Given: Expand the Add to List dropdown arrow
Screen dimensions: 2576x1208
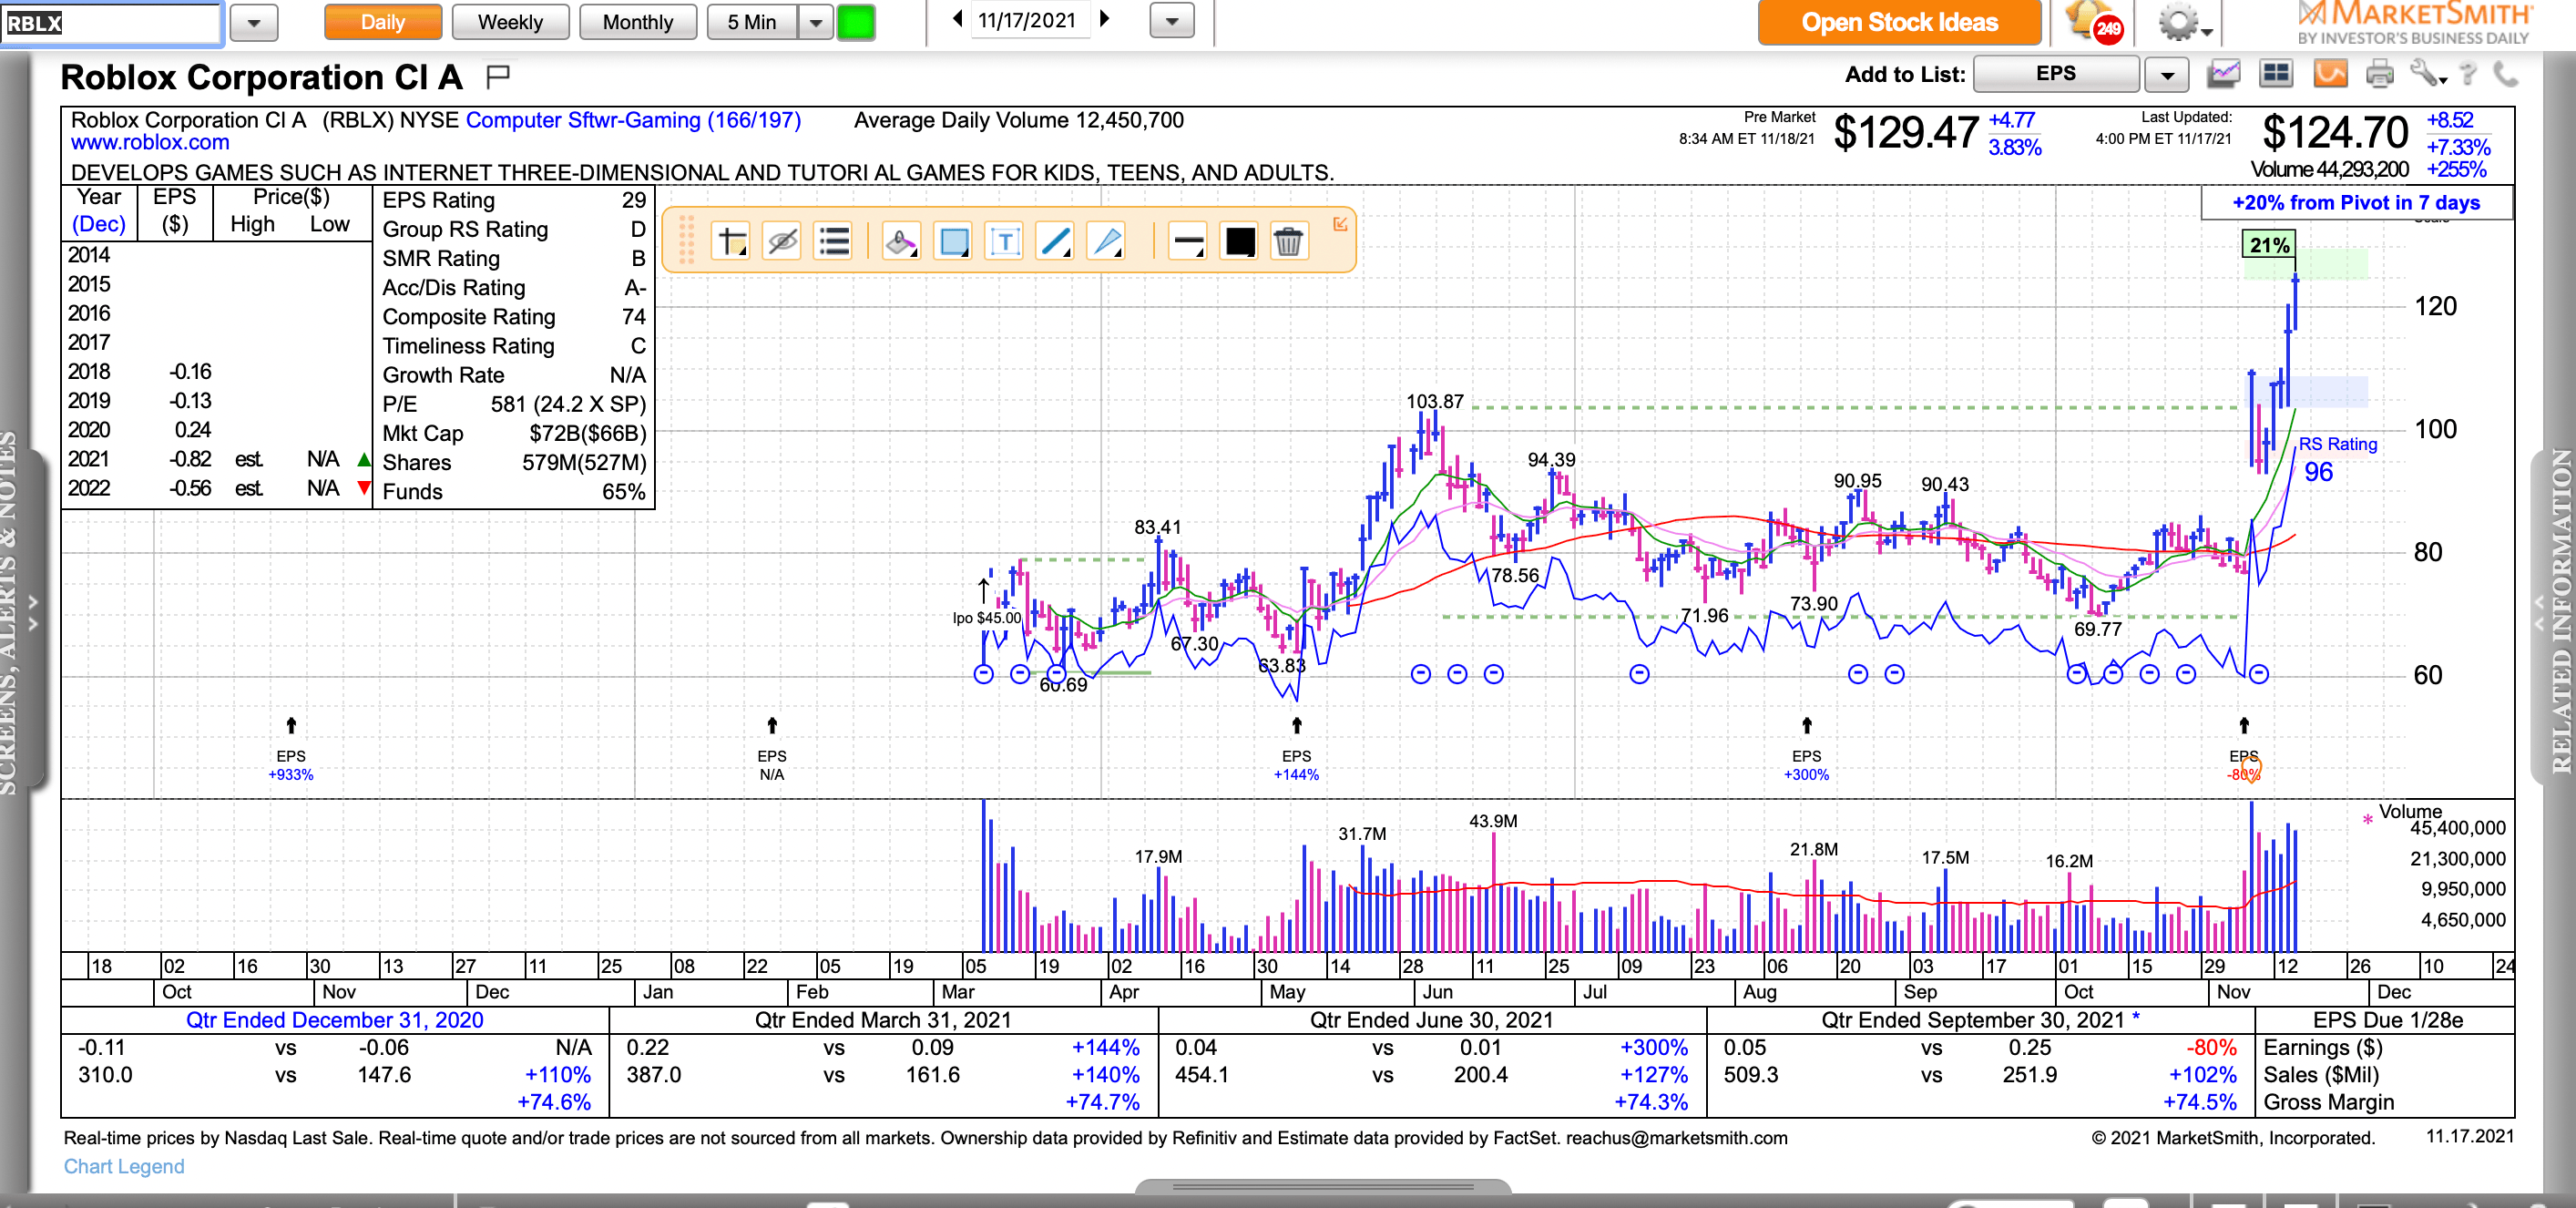Looking at the screenshot, I should click(2167, 74).
